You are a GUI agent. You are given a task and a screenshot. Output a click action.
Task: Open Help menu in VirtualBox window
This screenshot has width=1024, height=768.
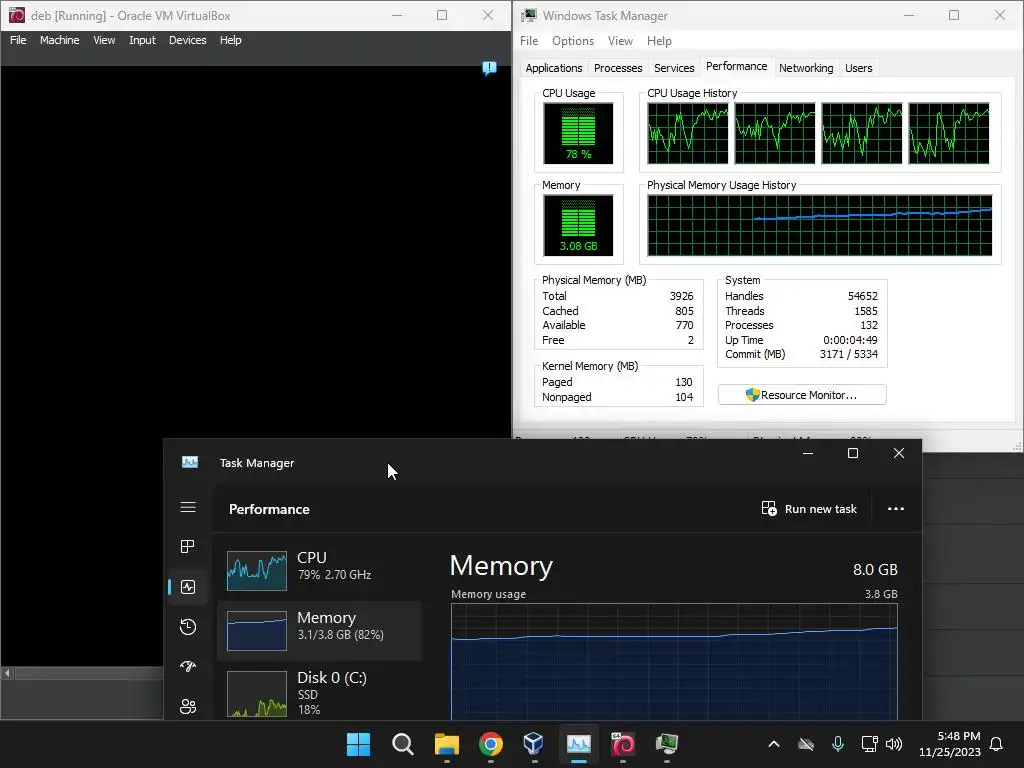coord(230,40)
